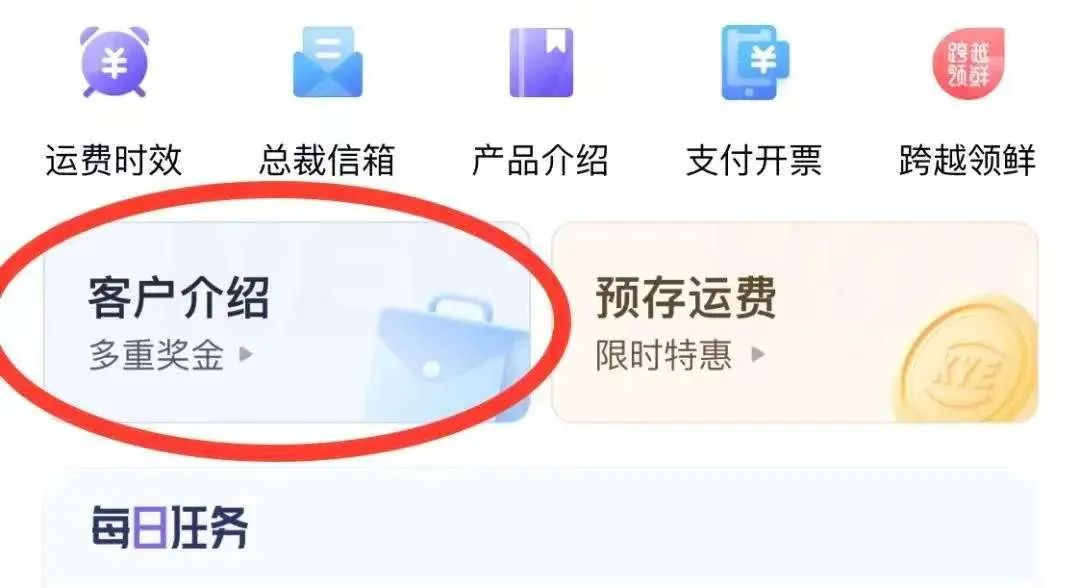Tap the 跨越领鲜 text label
1080x588 pixels.
tap(967, 160)
